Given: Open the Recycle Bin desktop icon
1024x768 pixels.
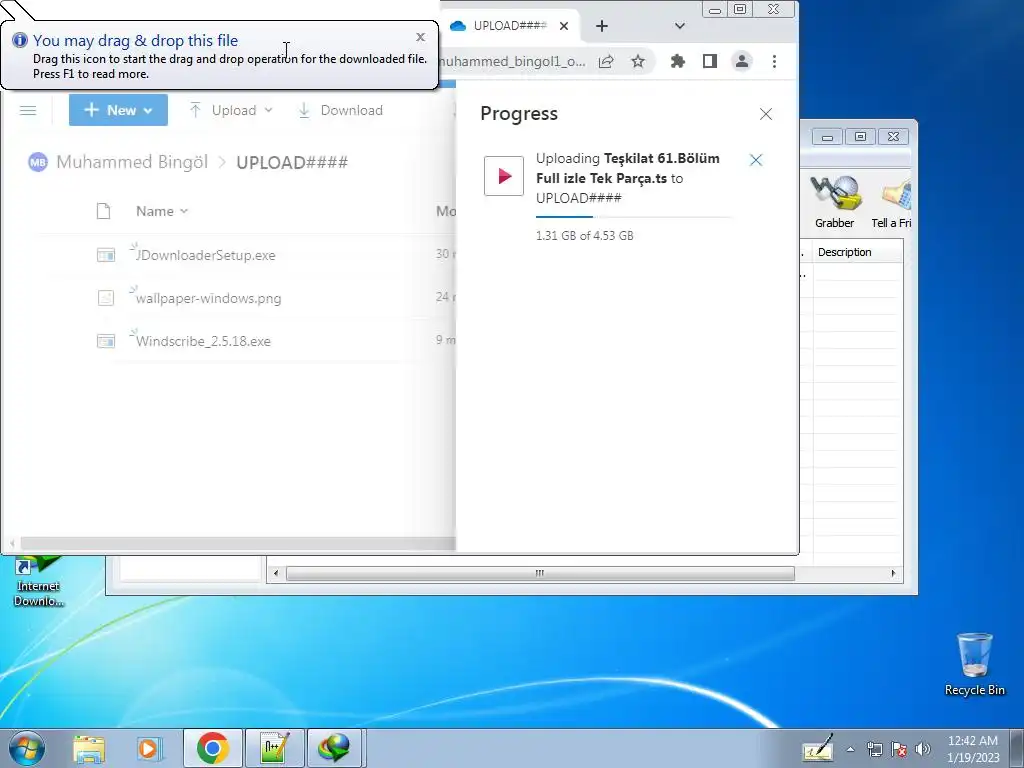Looking at the screenshot, I should (x=974, y=664).
